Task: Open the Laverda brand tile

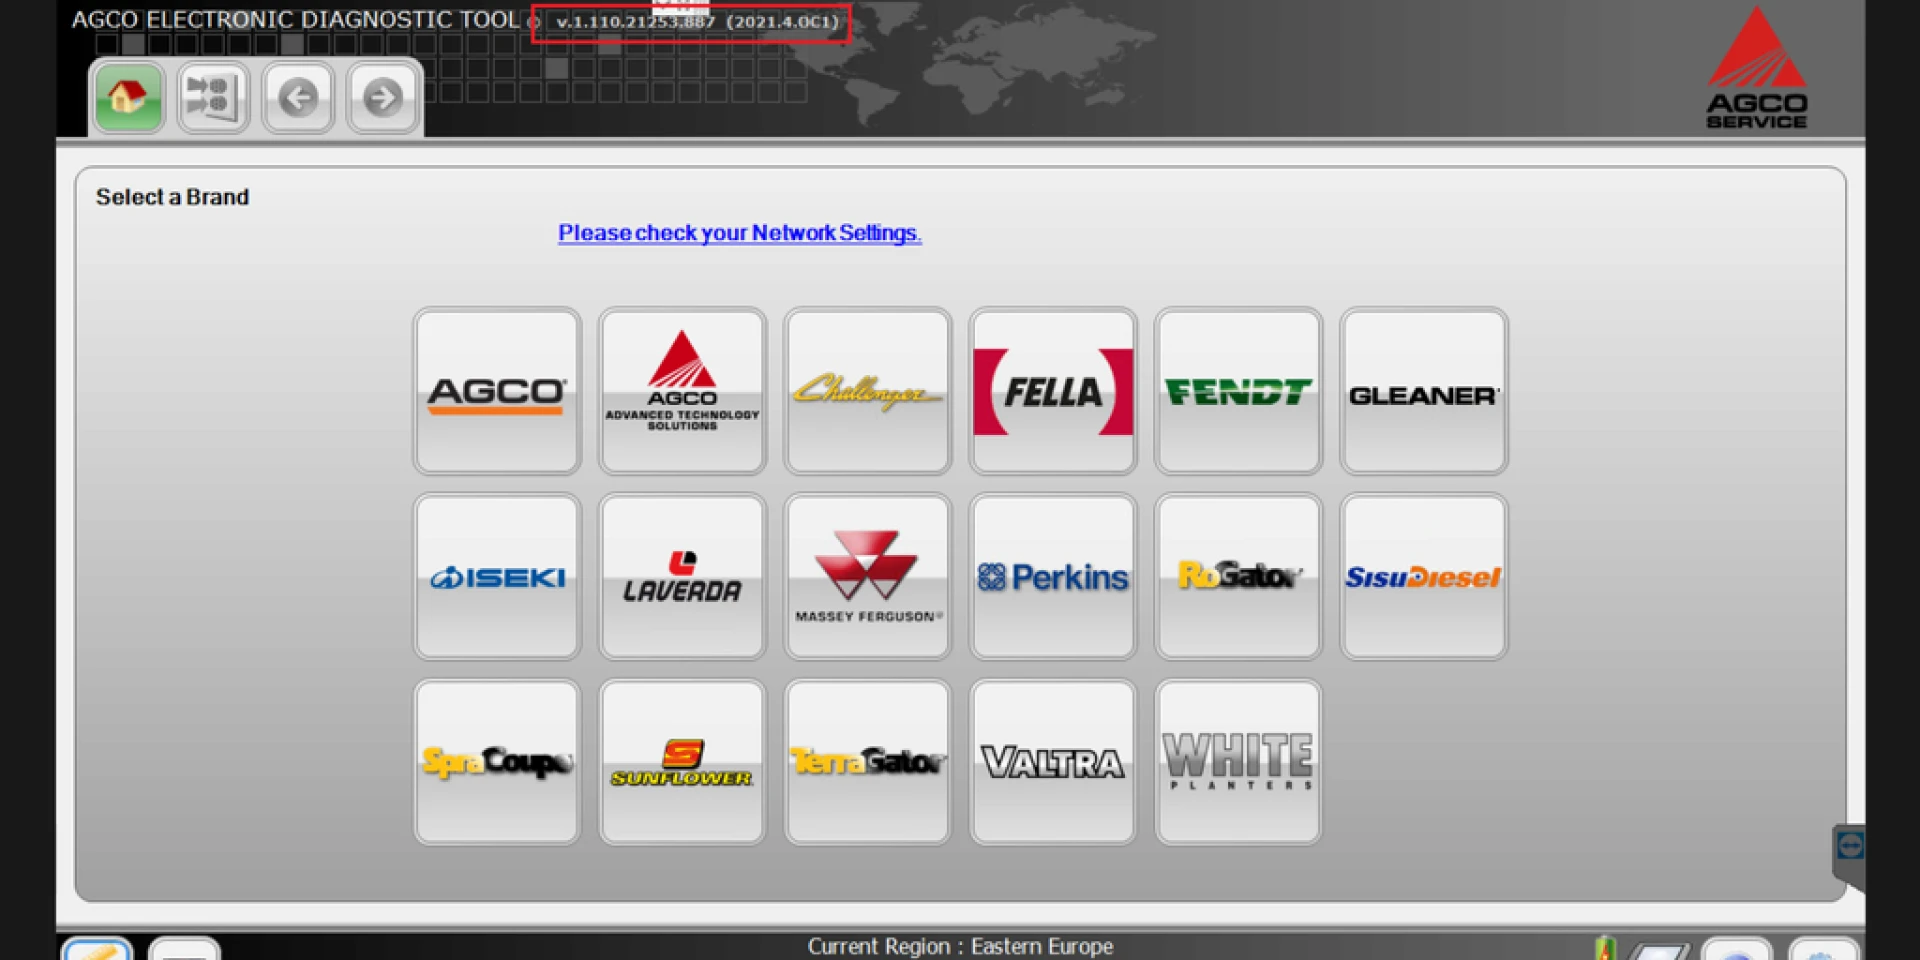Action: (682, 577)
